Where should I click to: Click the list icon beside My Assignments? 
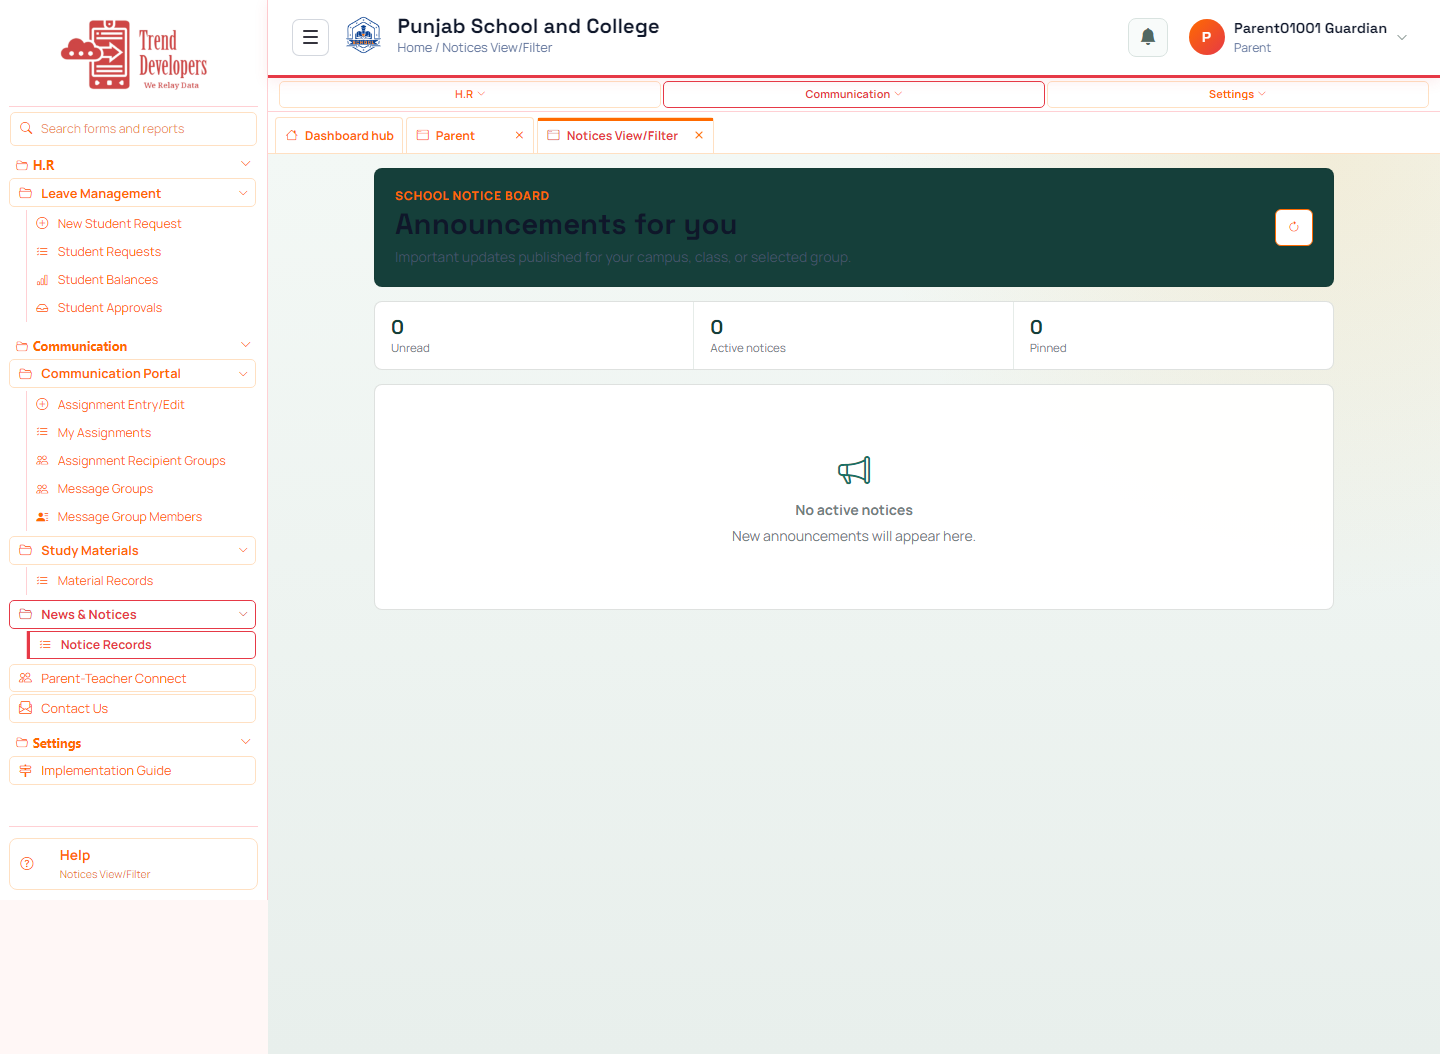tap(42, 432)
